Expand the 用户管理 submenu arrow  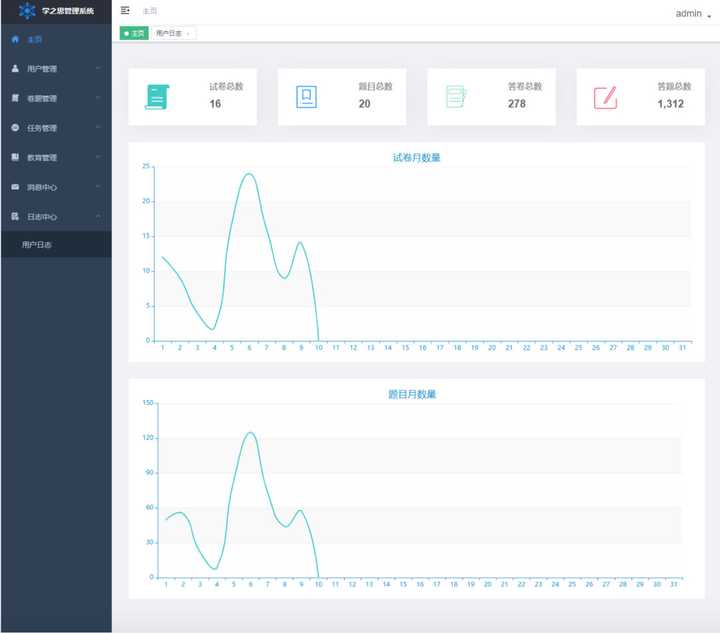tap(98, 68)
